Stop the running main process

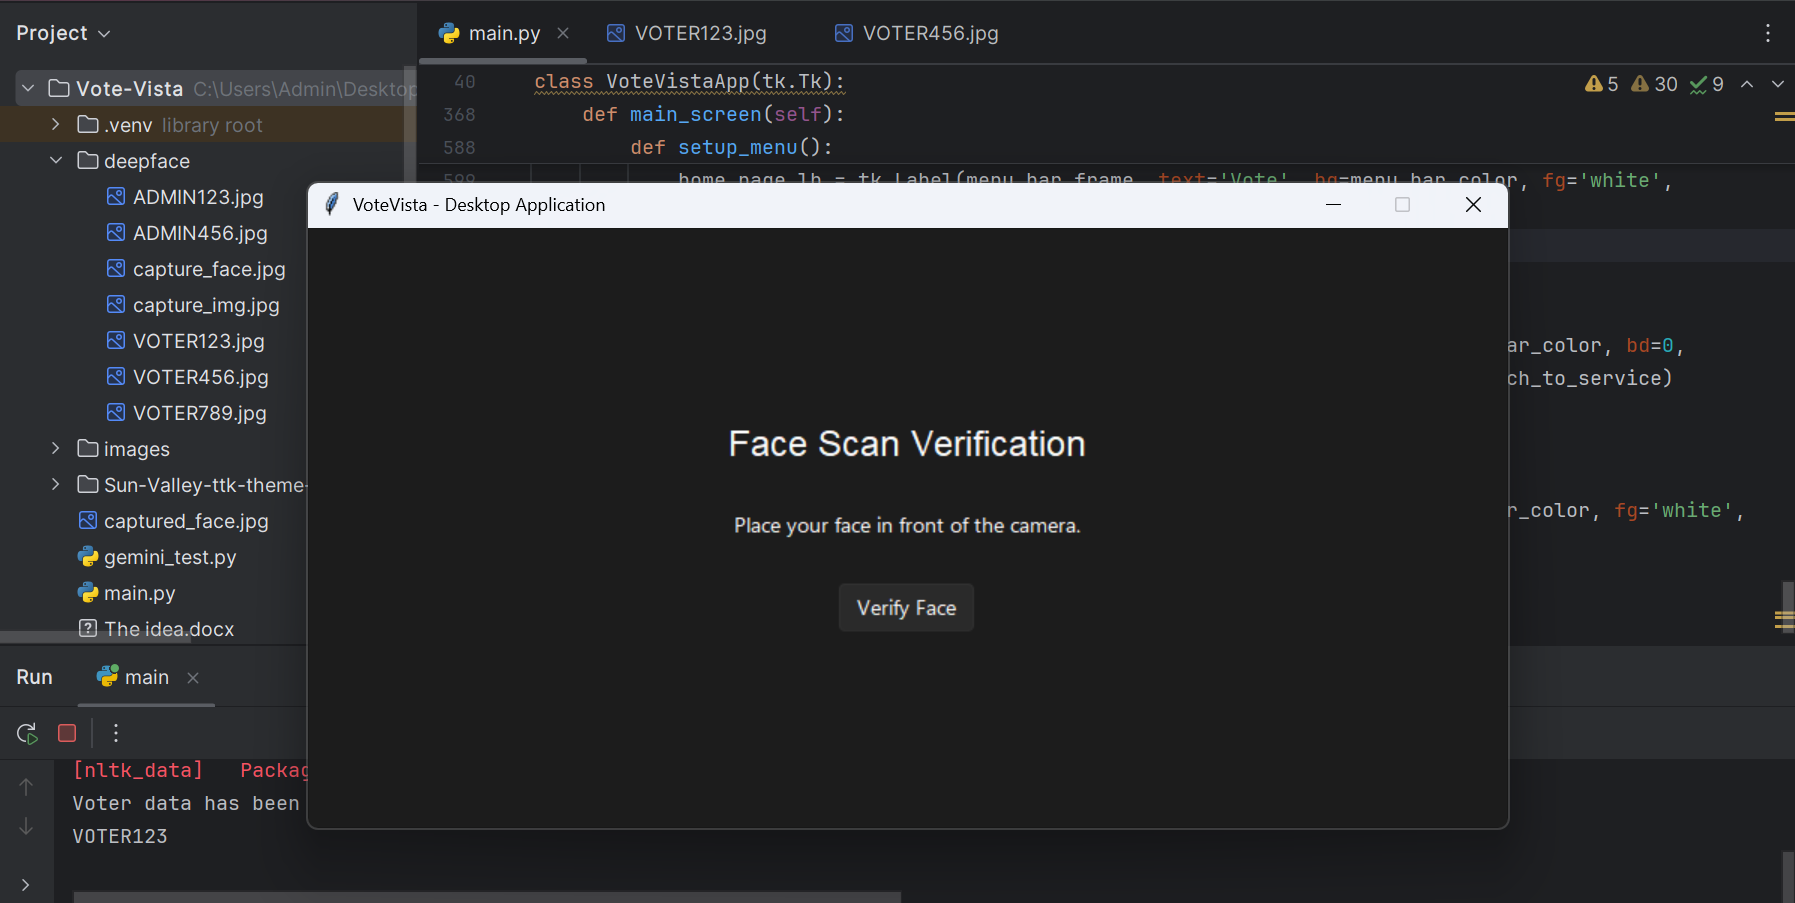coord(67,733)
